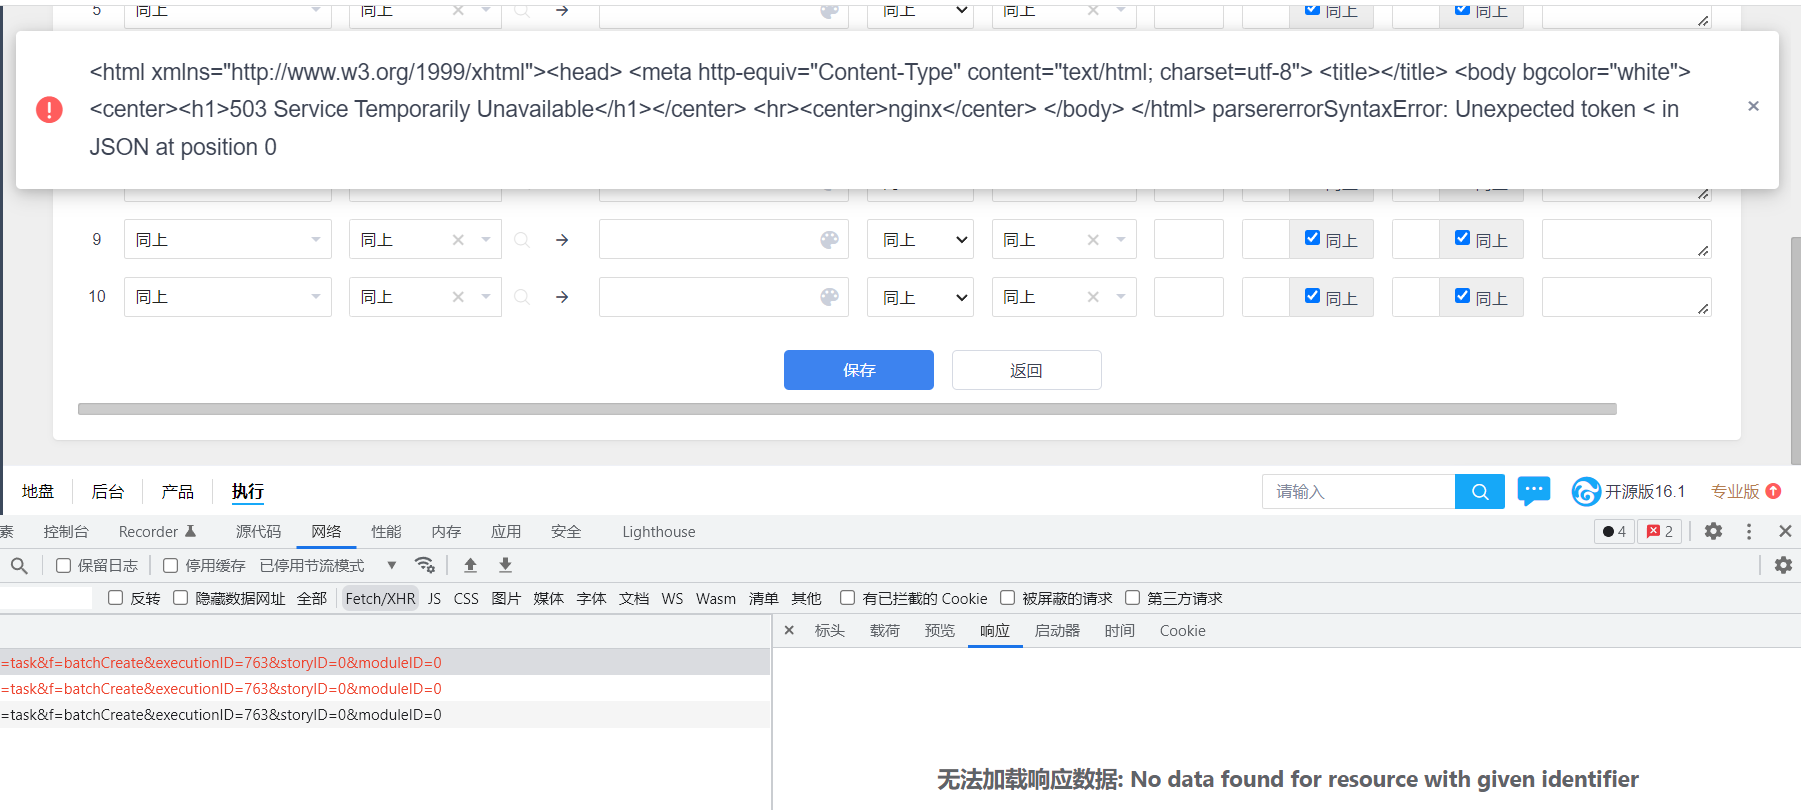Click the export HAR download icon

[x=505, y=566]
